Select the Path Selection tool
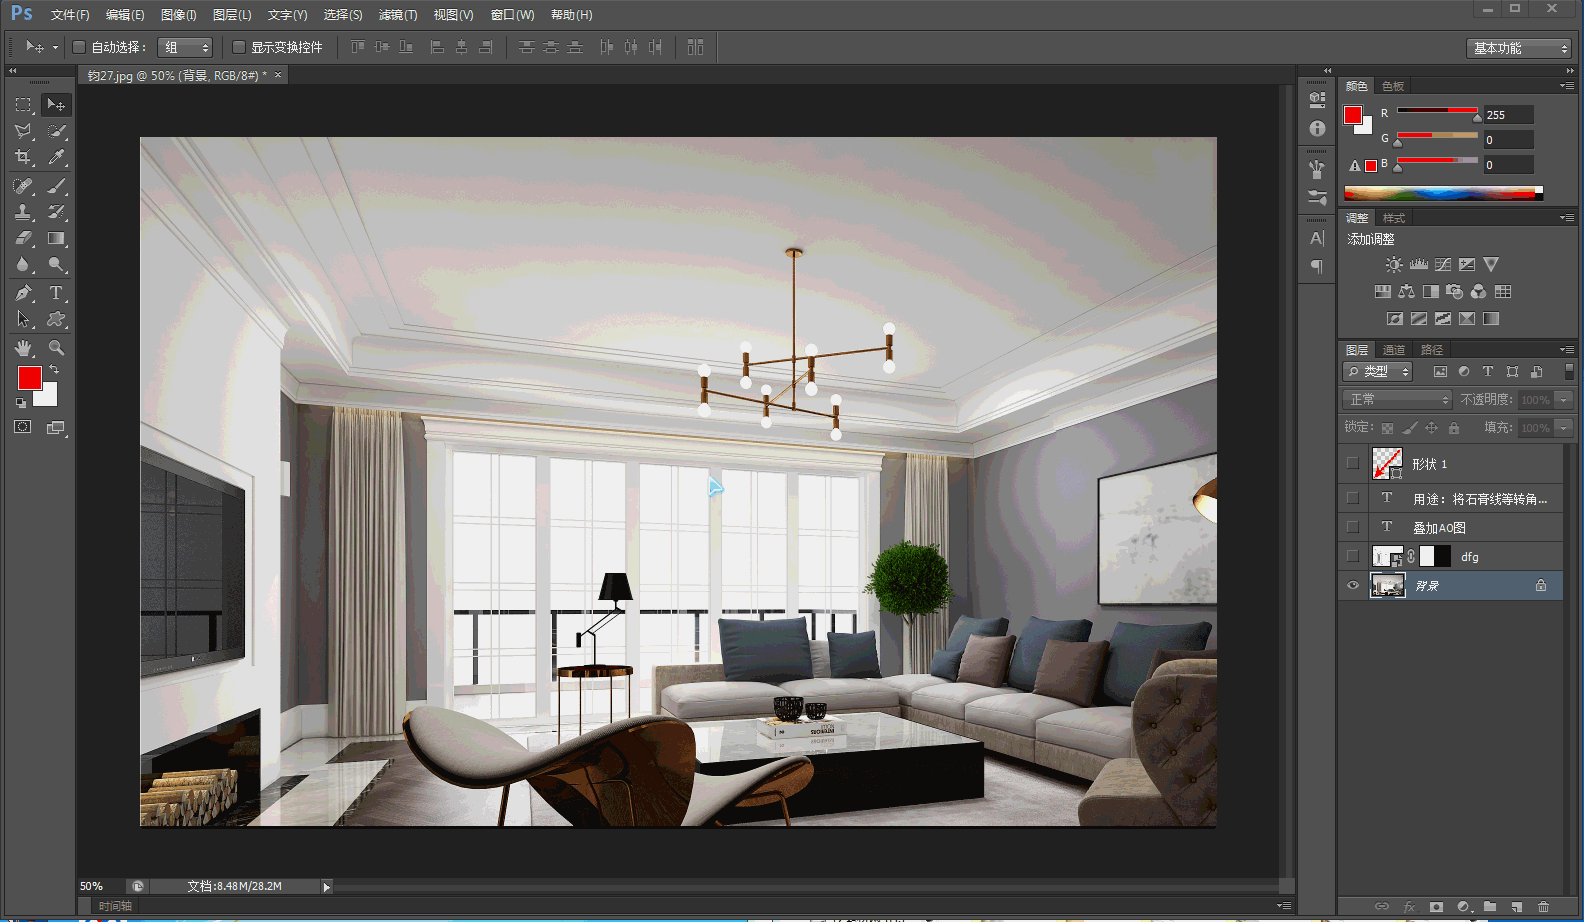 coord(23,319)
